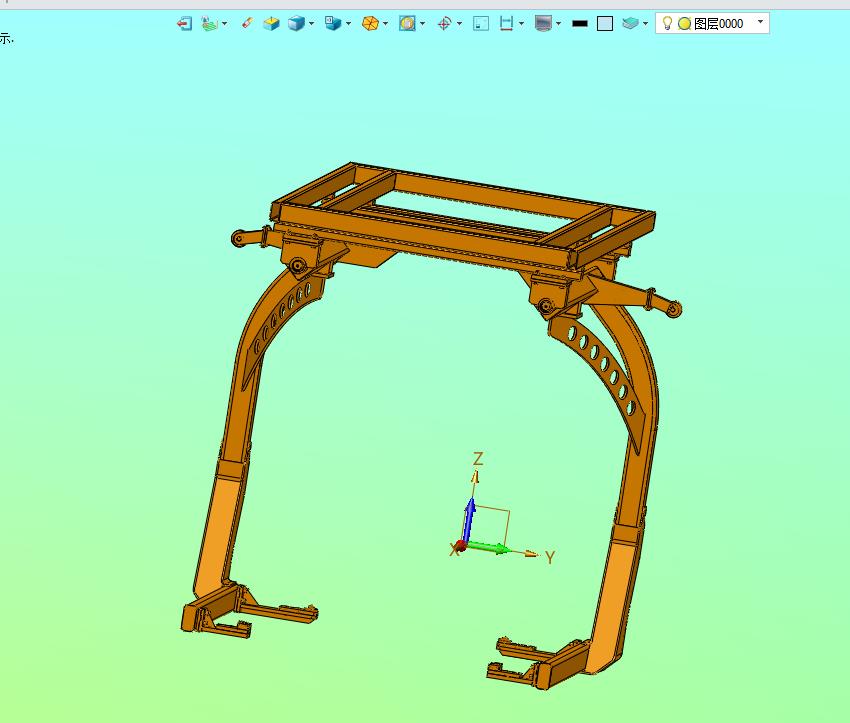The width and height of the screenshot is (850, 723).
Task: Click the red X axis origin point
Action: [460, 546]
